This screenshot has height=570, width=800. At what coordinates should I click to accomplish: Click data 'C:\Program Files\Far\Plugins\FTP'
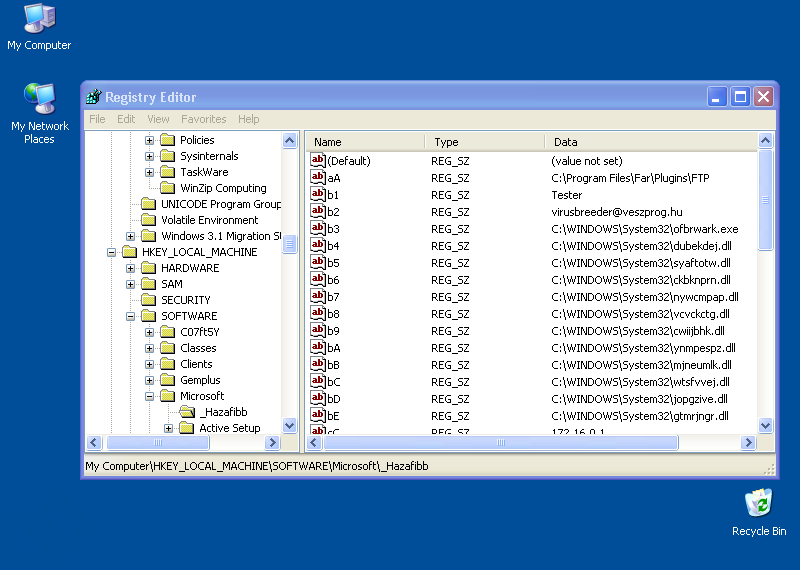[x=630, y=178]
